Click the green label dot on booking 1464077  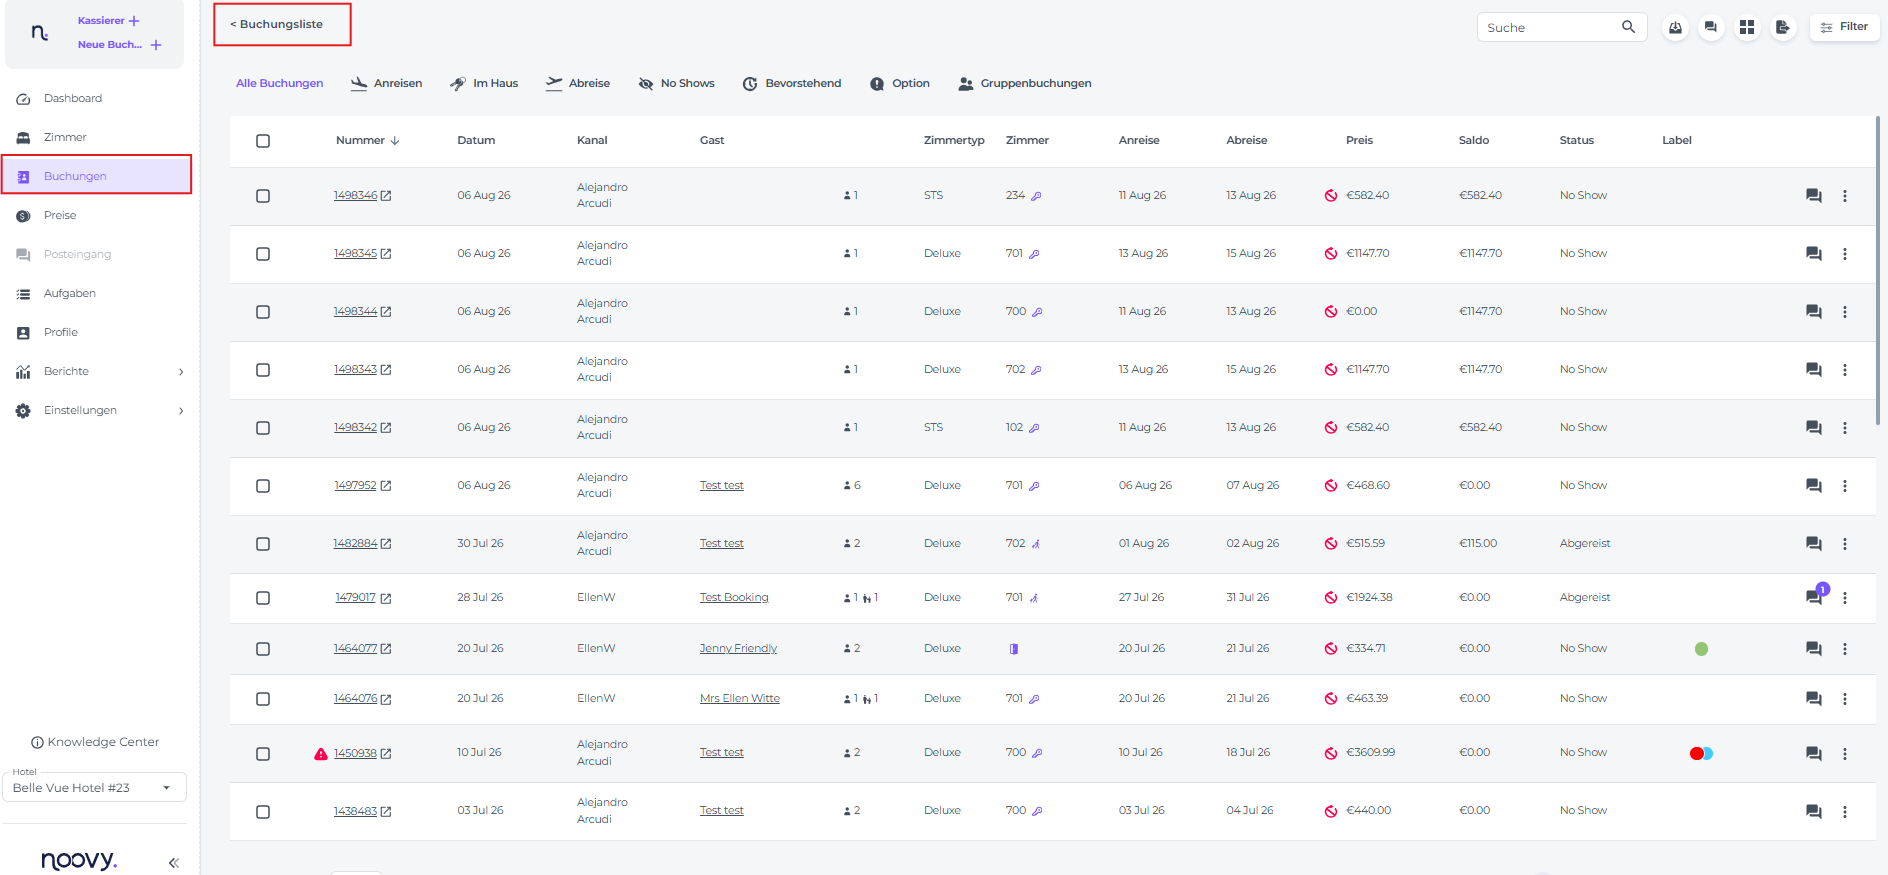1702,649
